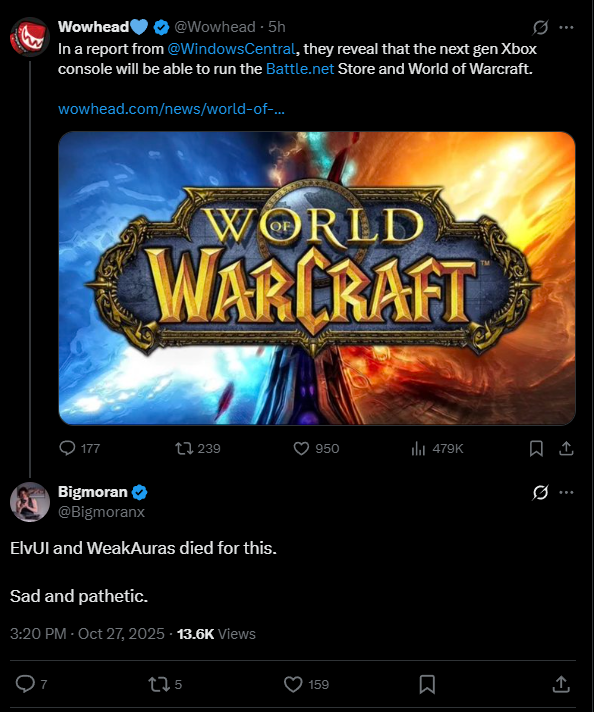
Task: Click Grok icon on Wowhead's post
Action: pos(540,28)
